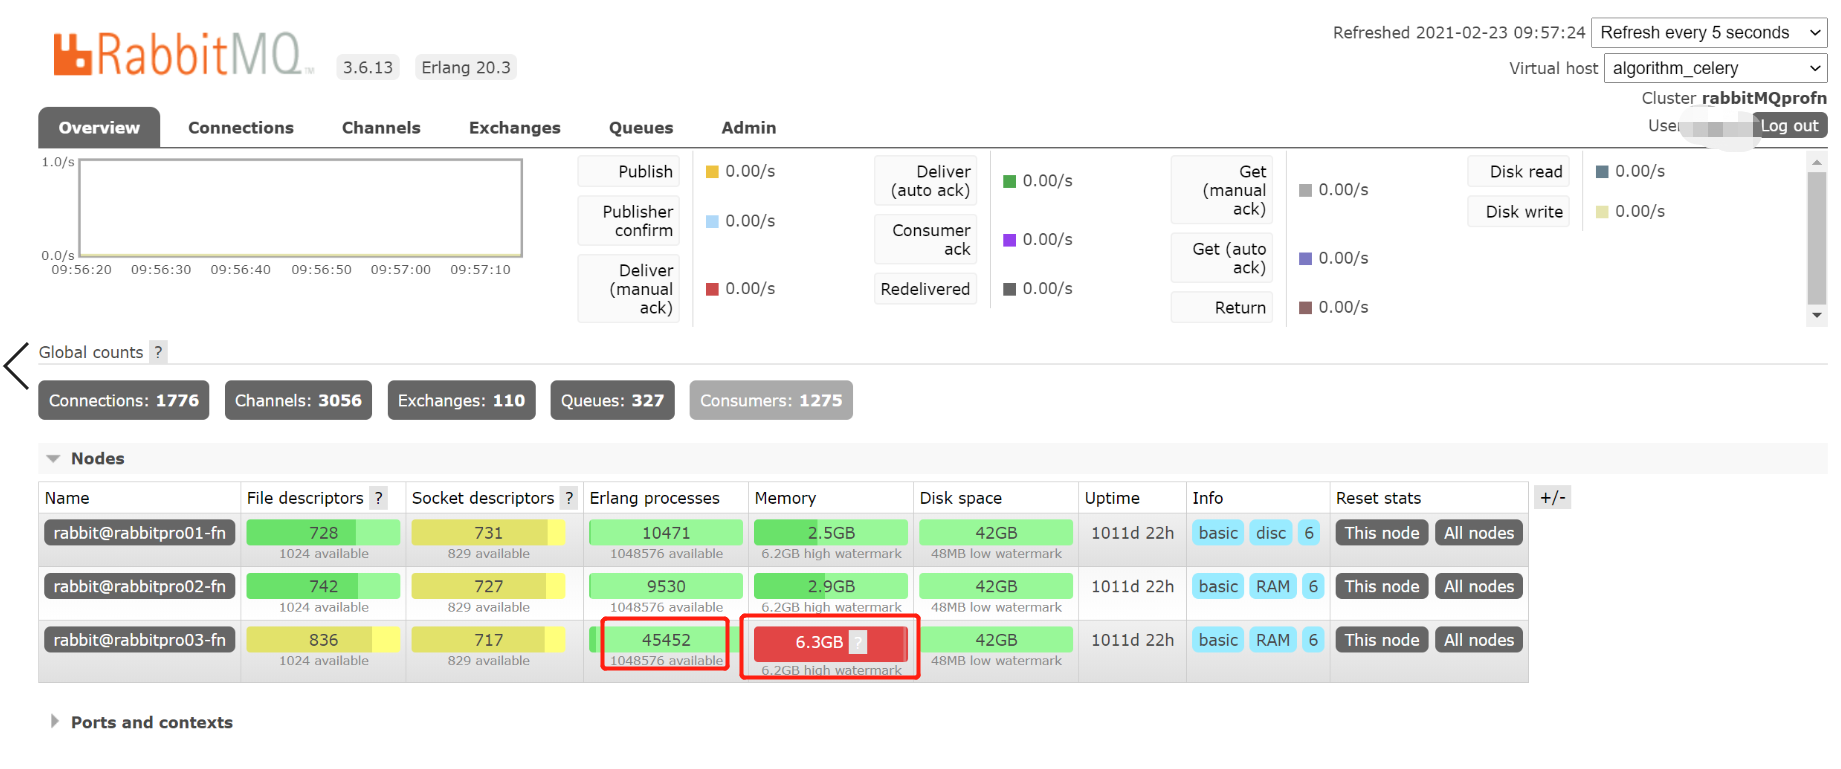Open the Queues: 327 count
The width and height of the screenshot is (1841, 769).
[612, 400]
